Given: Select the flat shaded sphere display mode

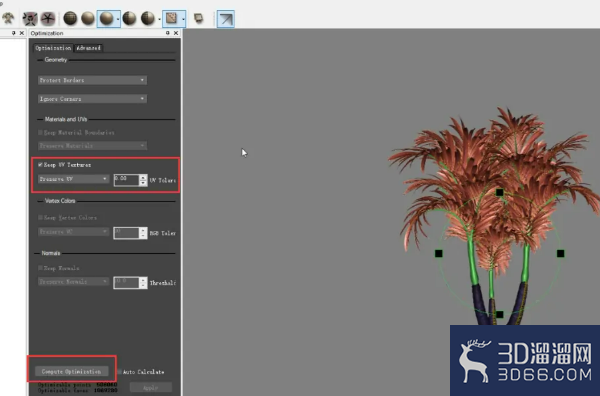Looking at the screenshot, I should point(88,18).
